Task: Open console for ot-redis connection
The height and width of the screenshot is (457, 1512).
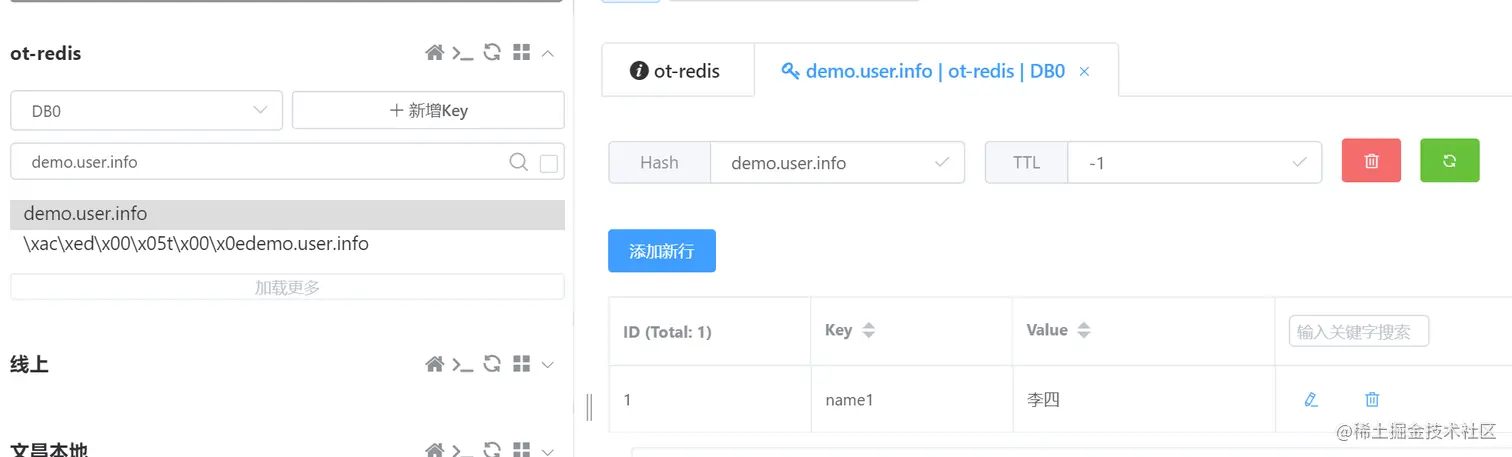Action: [462, 53]
